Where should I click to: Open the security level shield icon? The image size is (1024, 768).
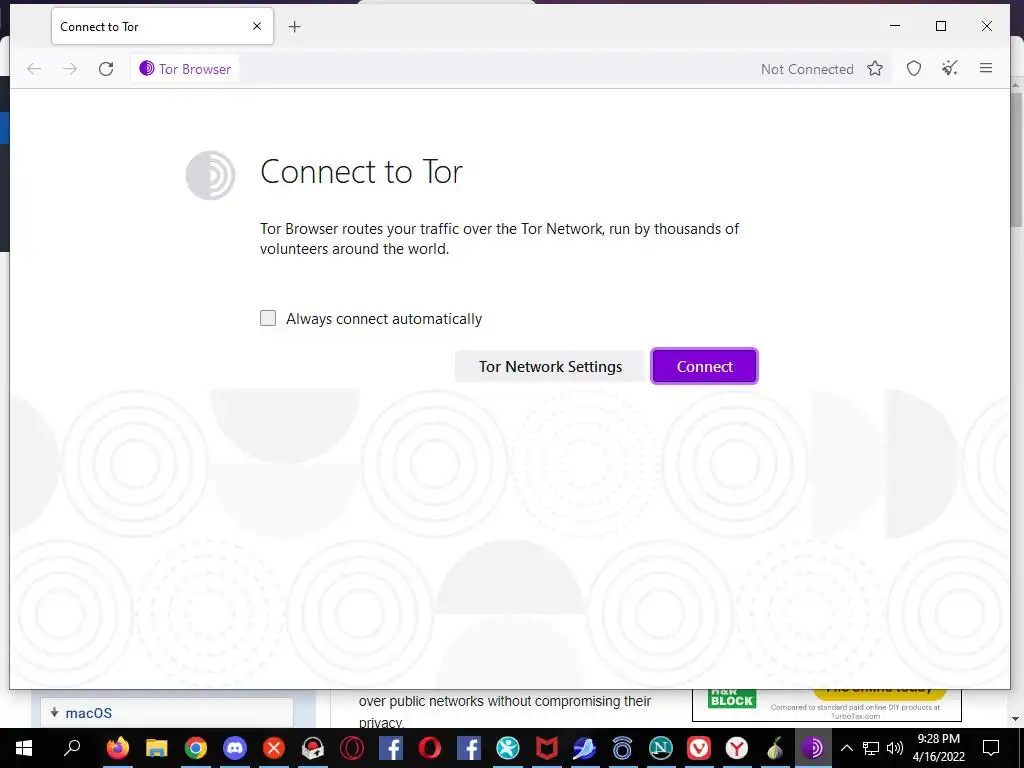pos(914,69)
